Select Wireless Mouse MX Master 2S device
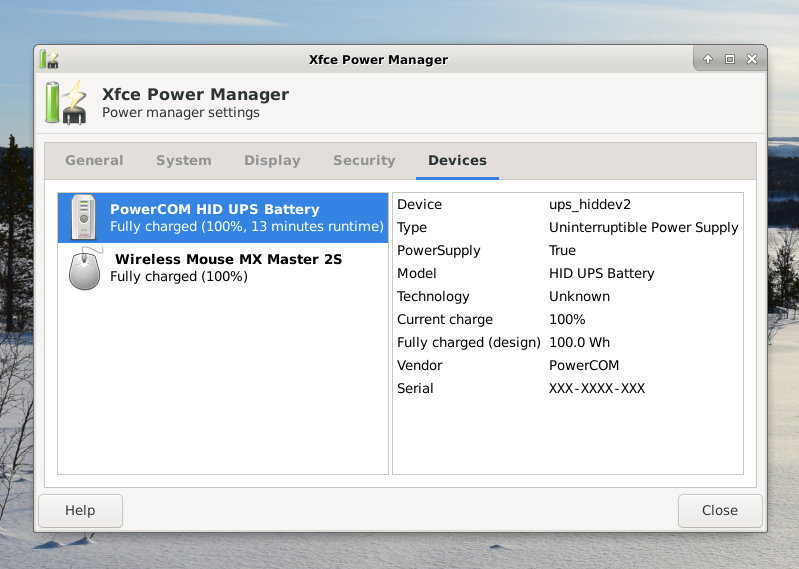 pos(223,268)
